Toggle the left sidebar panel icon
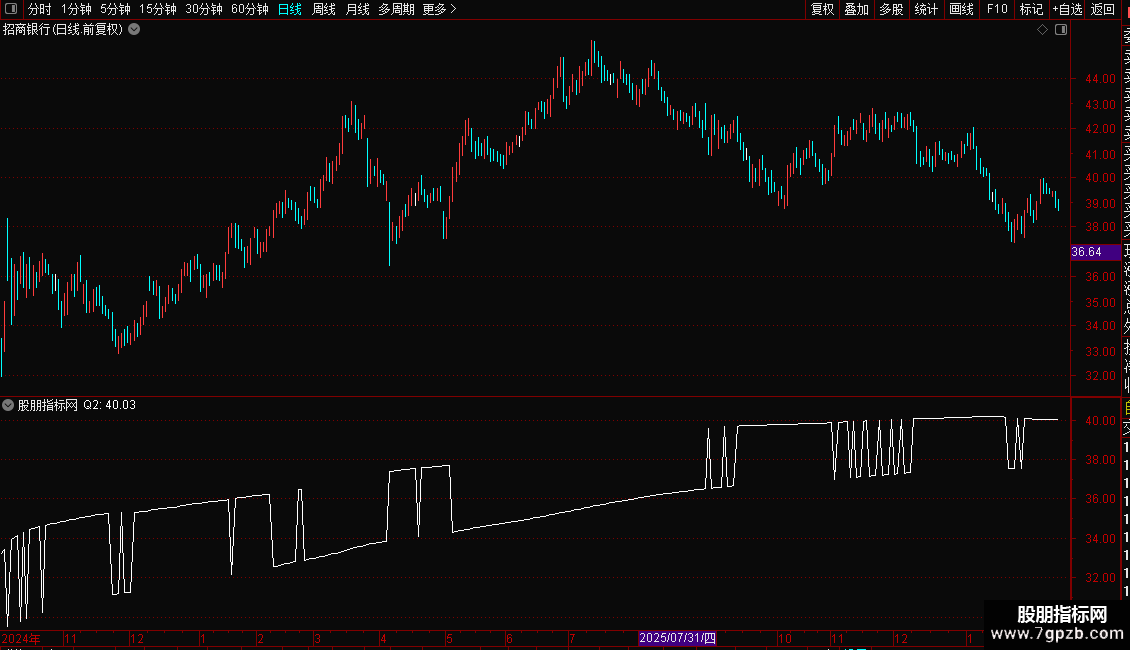 [11, 9]
